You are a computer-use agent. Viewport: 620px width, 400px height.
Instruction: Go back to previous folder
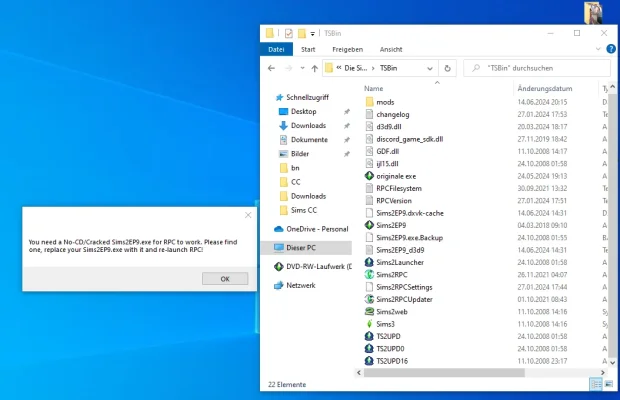[271, 68]
